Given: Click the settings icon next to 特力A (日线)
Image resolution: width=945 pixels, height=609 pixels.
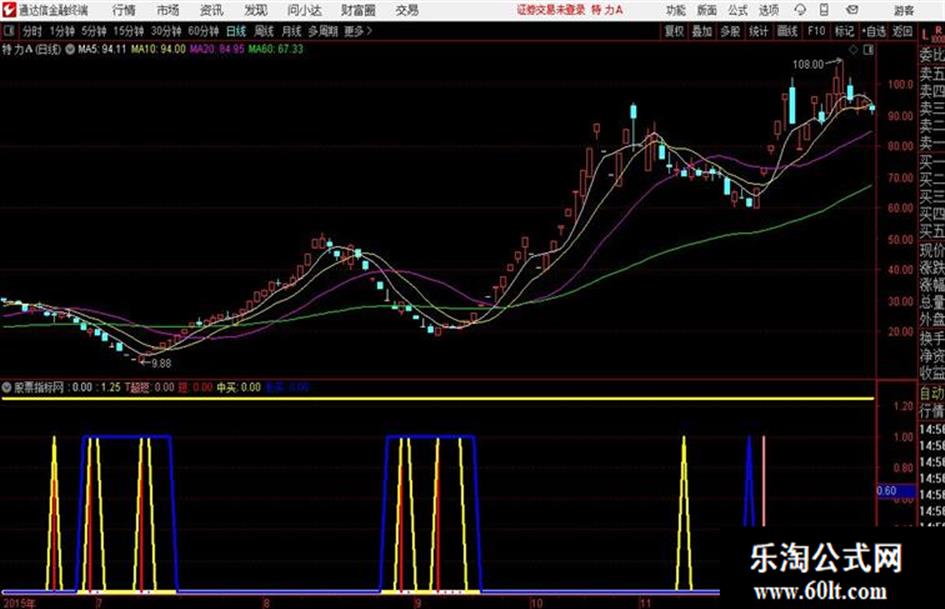Looking at the screenshot, I should coord(70,49).
